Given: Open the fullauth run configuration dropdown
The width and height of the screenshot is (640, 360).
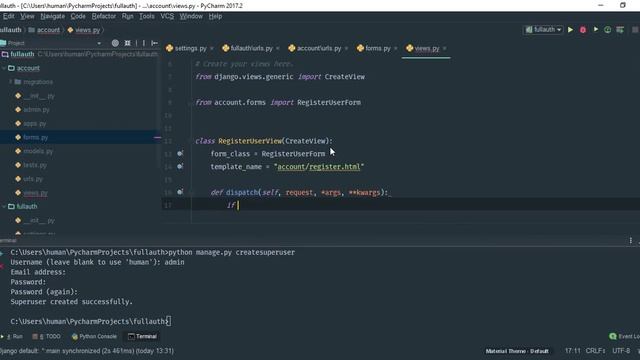Looking at the screenshot, I should coord(544,30).
